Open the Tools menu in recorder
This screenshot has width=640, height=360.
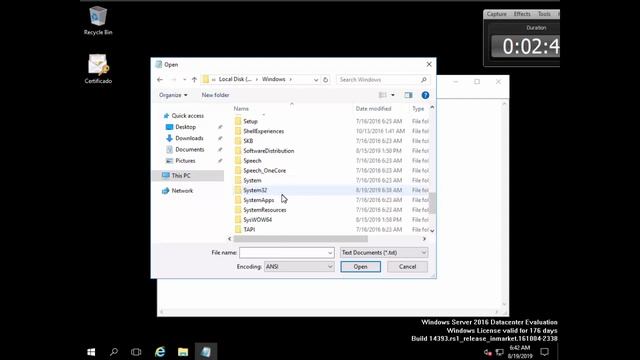[x=544, y=14]
